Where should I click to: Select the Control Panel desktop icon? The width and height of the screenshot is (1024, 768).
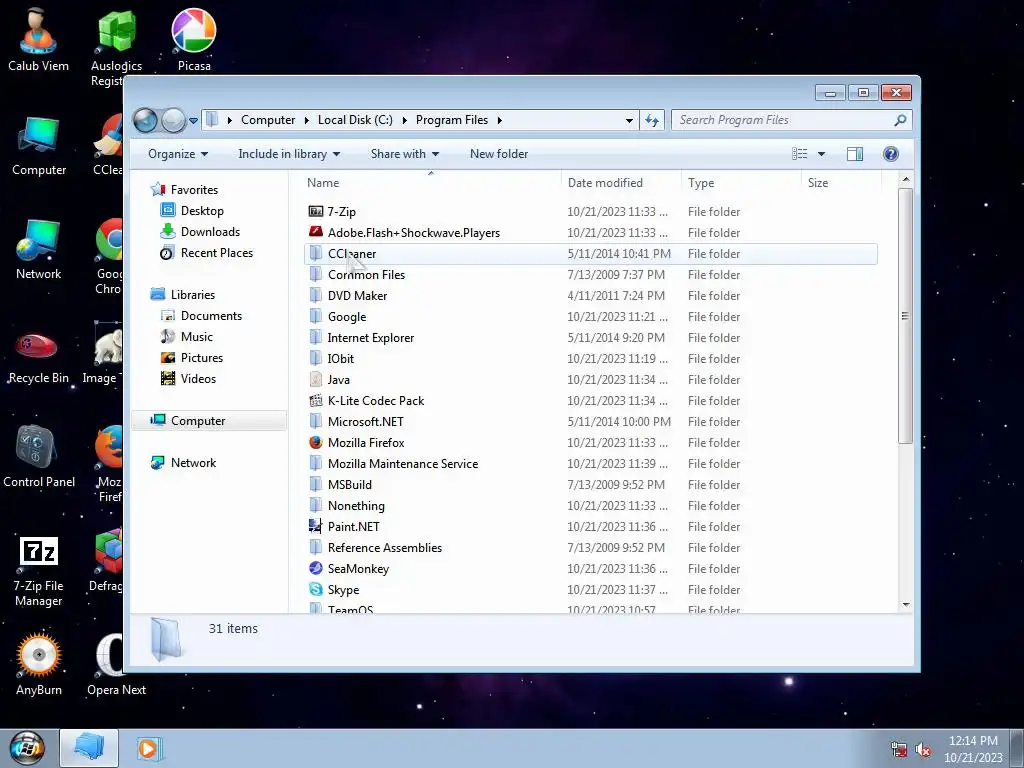click(x=39, y=457)
